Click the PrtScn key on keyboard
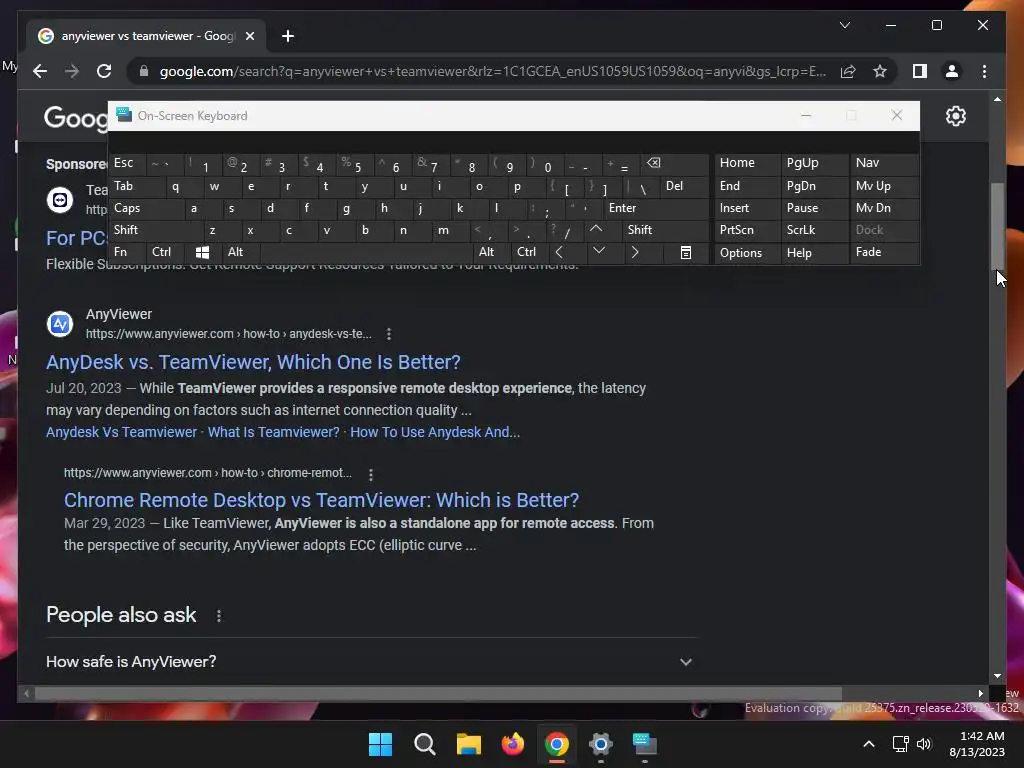Viewport: 1024px width, 768px height. coord(747,230)
